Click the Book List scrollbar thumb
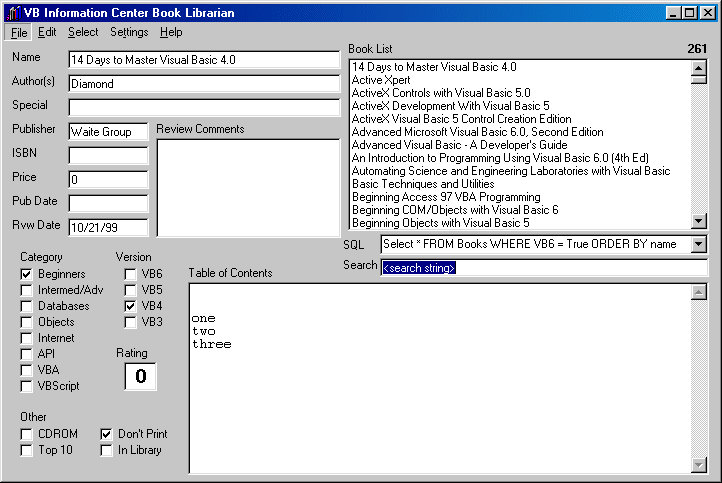The height and width of the screenshot is (483, 722). pos(699,80)
